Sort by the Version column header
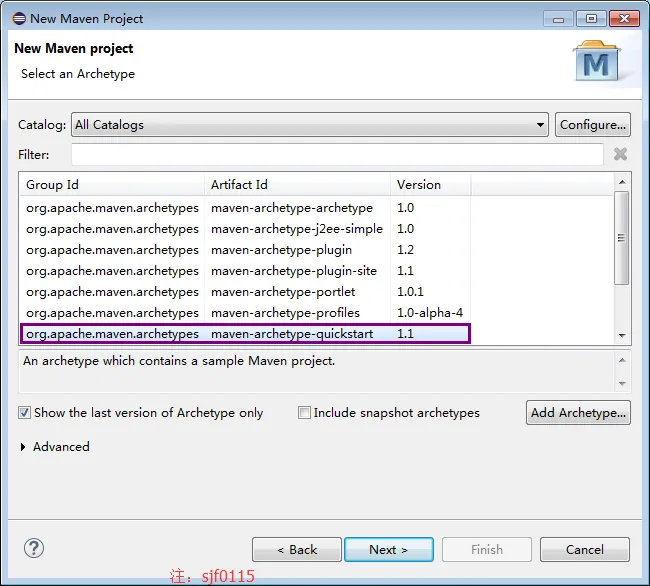Viewport: 650px width, 586px height. point(430,184)
